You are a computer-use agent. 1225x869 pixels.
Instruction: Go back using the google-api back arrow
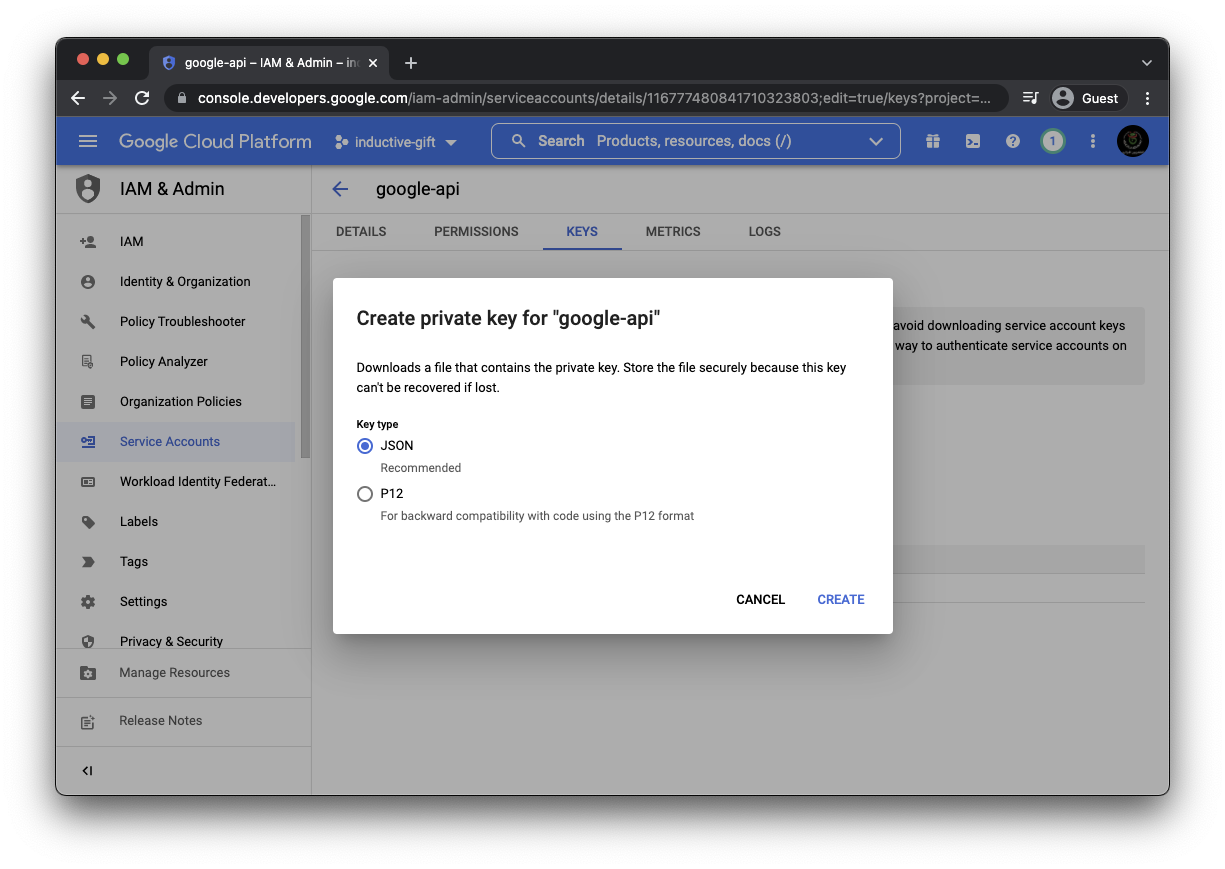(x=340, y=189)
